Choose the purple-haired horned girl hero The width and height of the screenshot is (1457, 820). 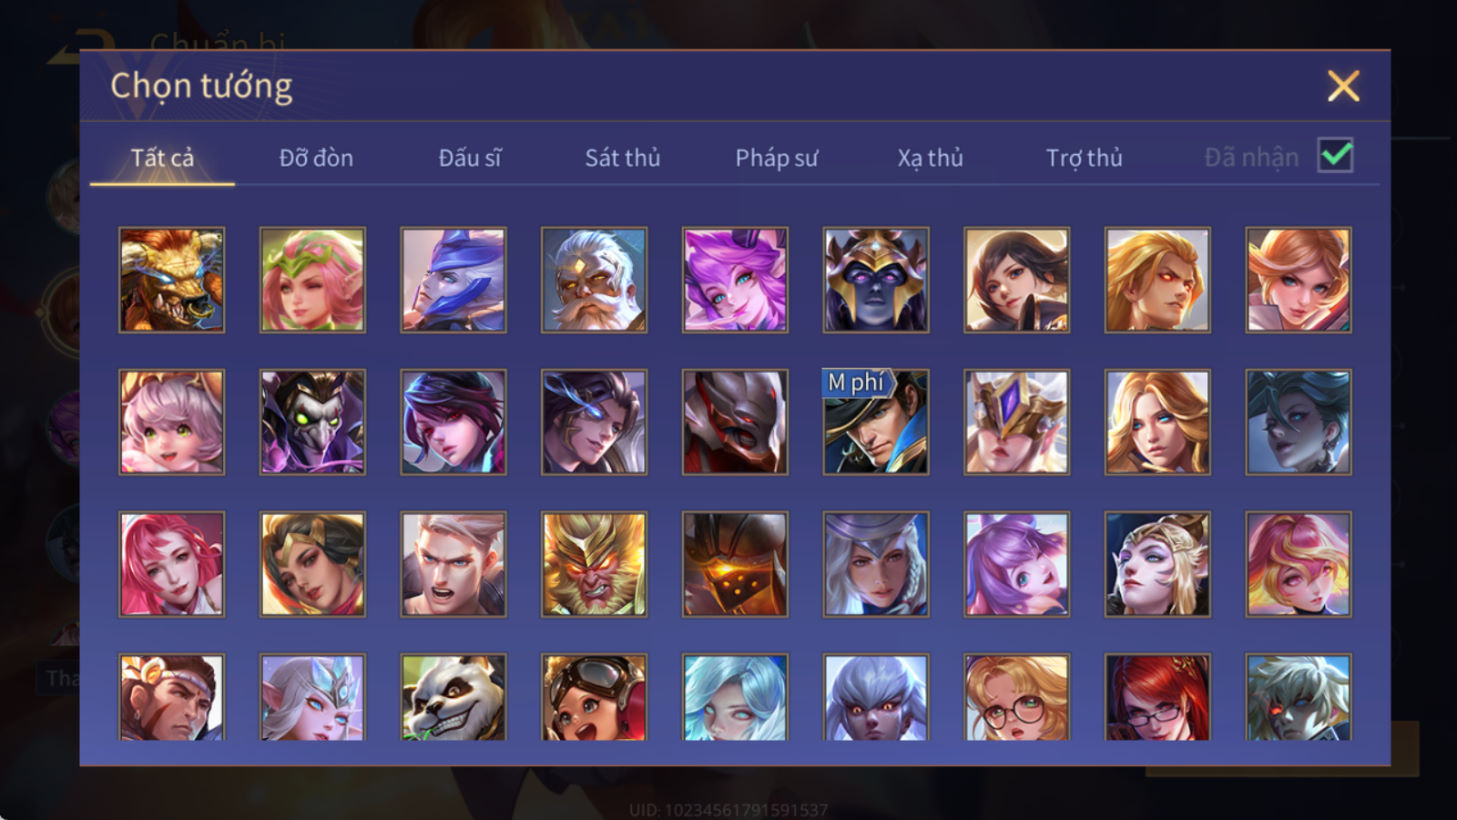pos(735,280)
